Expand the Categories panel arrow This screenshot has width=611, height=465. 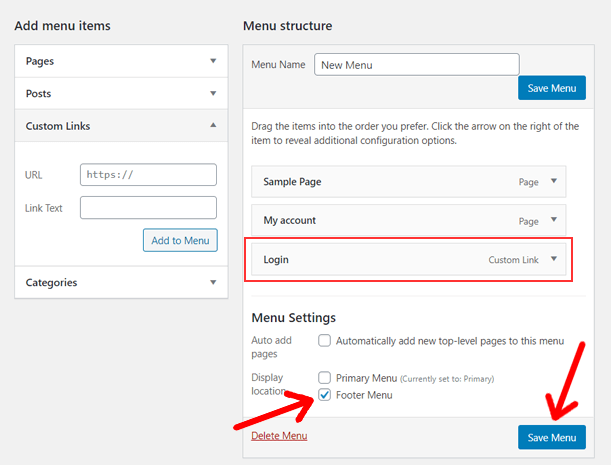213,283
